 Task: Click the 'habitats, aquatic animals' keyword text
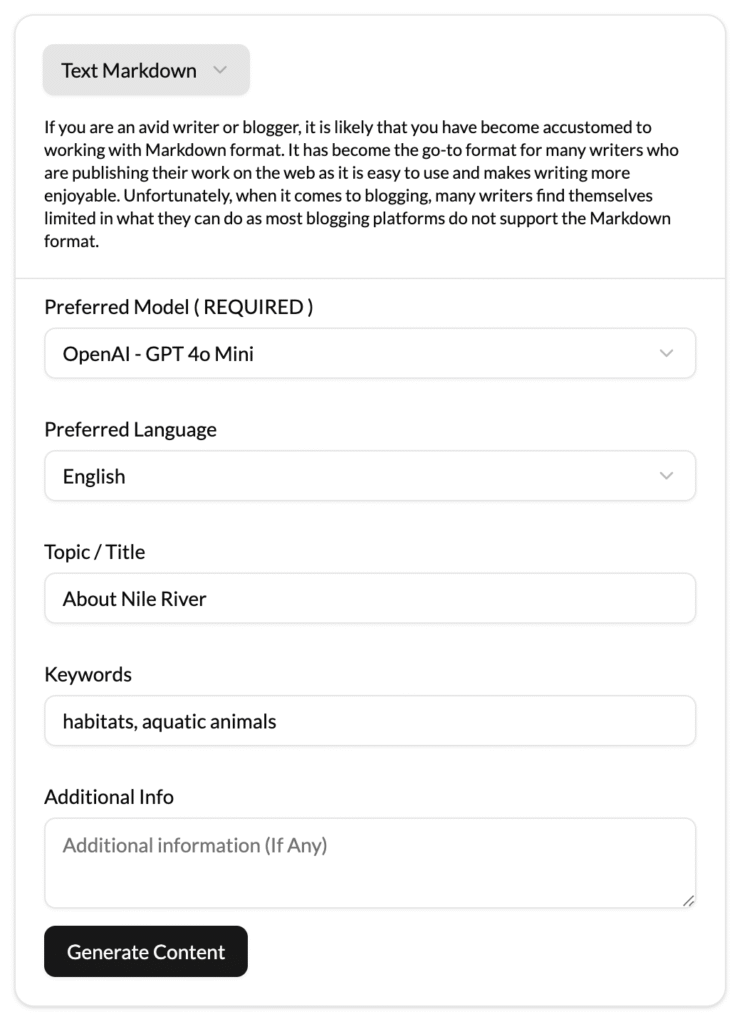[x=169, y=722]
